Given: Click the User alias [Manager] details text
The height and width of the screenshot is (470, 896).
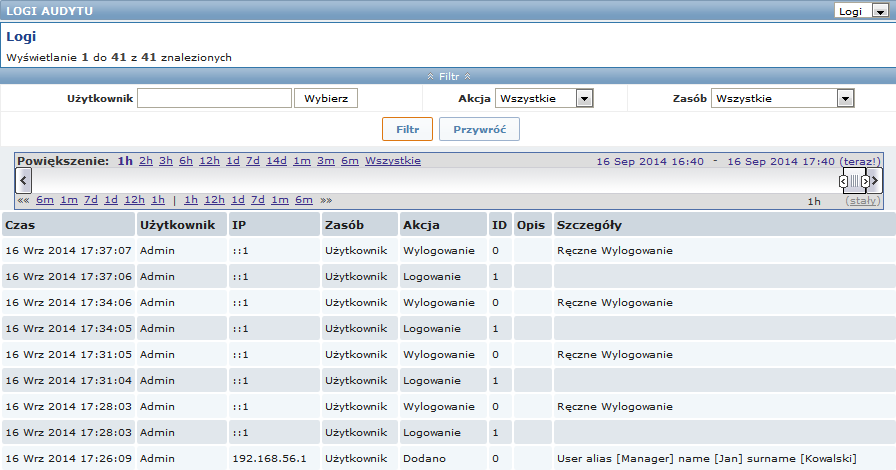Looking at the screenshot, I should (x=707, y=459).
